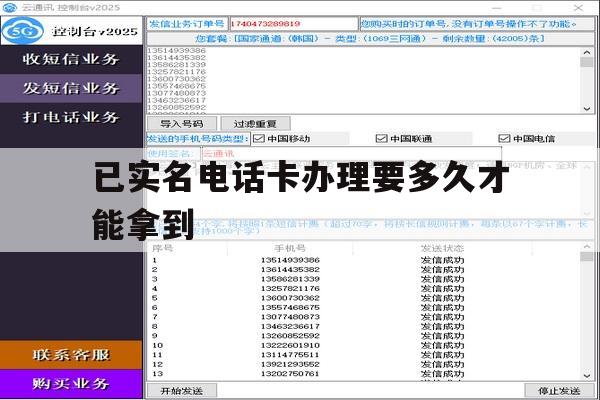Click the order number input field
The height and width of the screenshot is (400, 600).
pyautogui.click(x=293, y=24)
